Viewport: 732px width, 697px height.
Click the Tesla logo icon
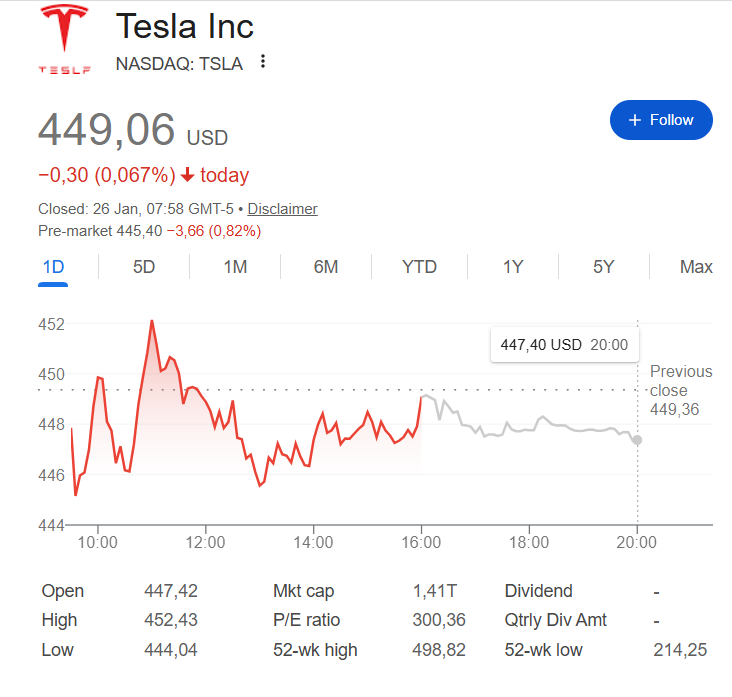click(64, 40)
